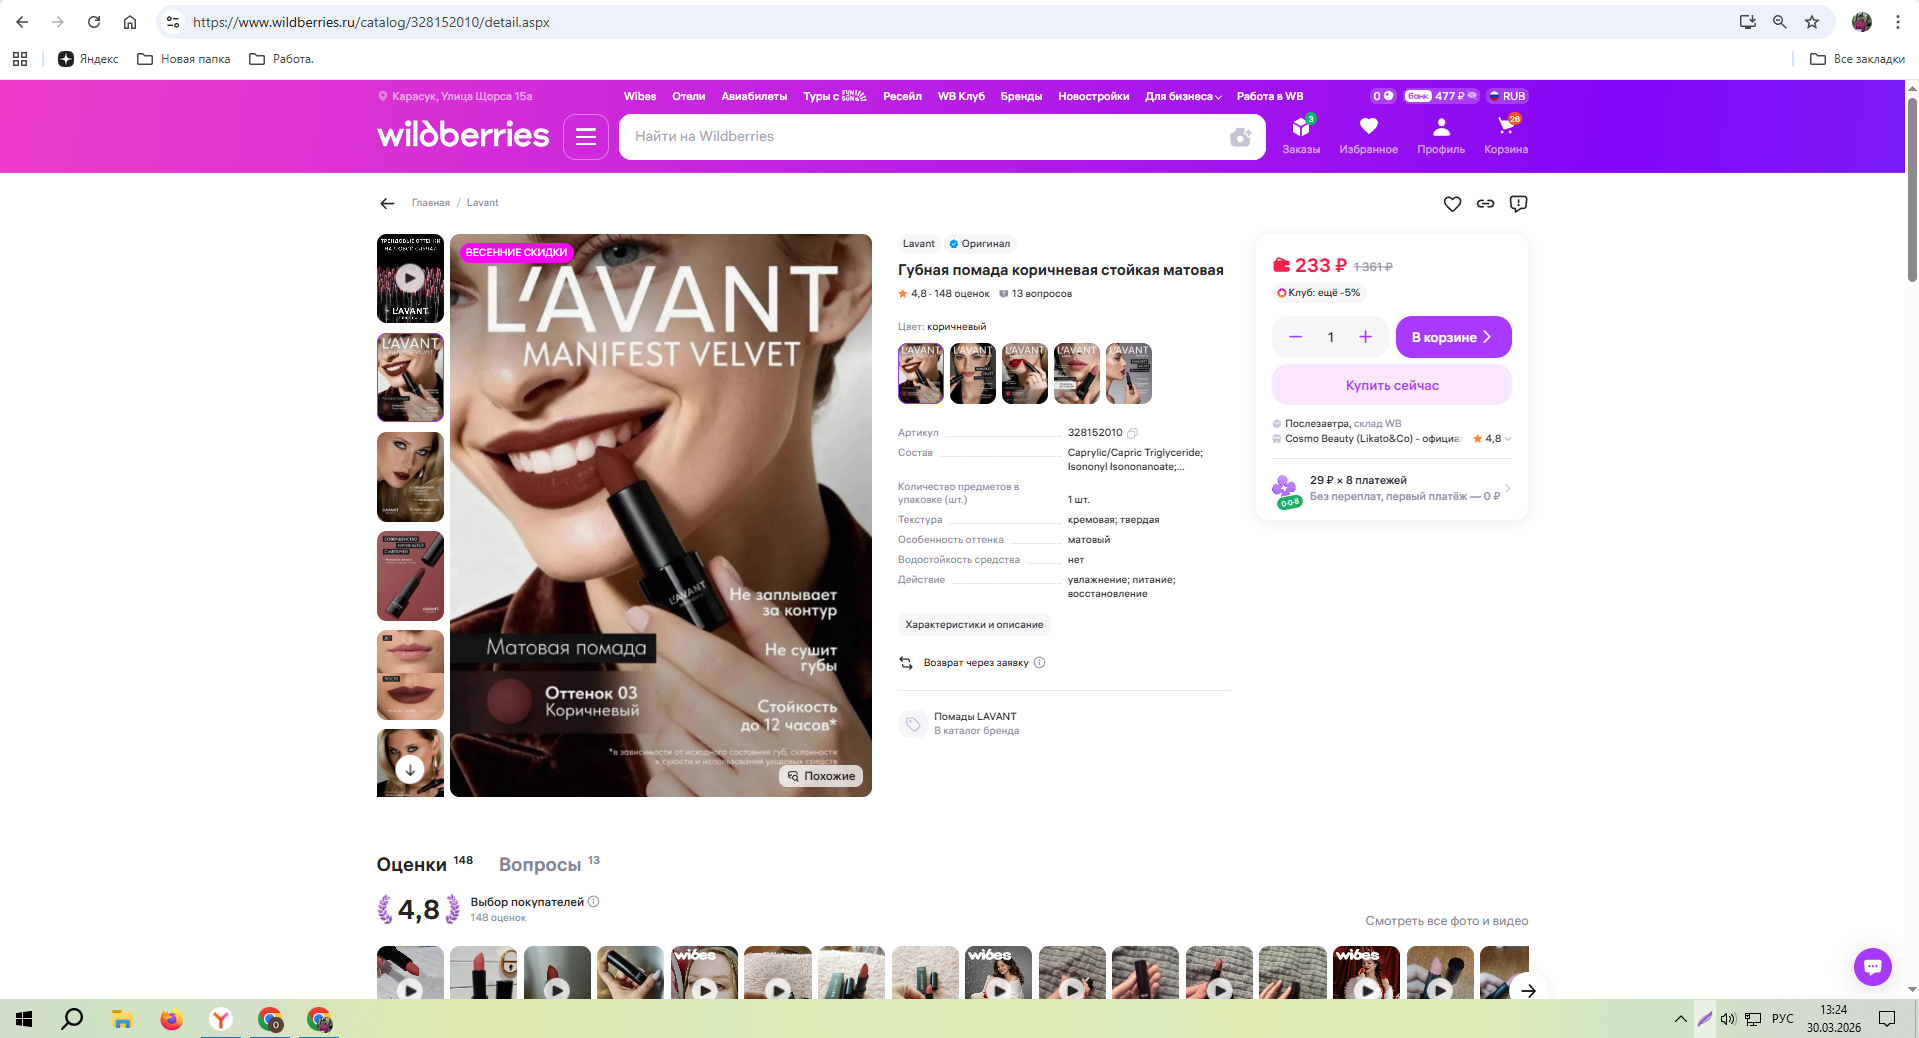Open the RUB currency selector
1919x1038 pixels.
point(1507,96)
